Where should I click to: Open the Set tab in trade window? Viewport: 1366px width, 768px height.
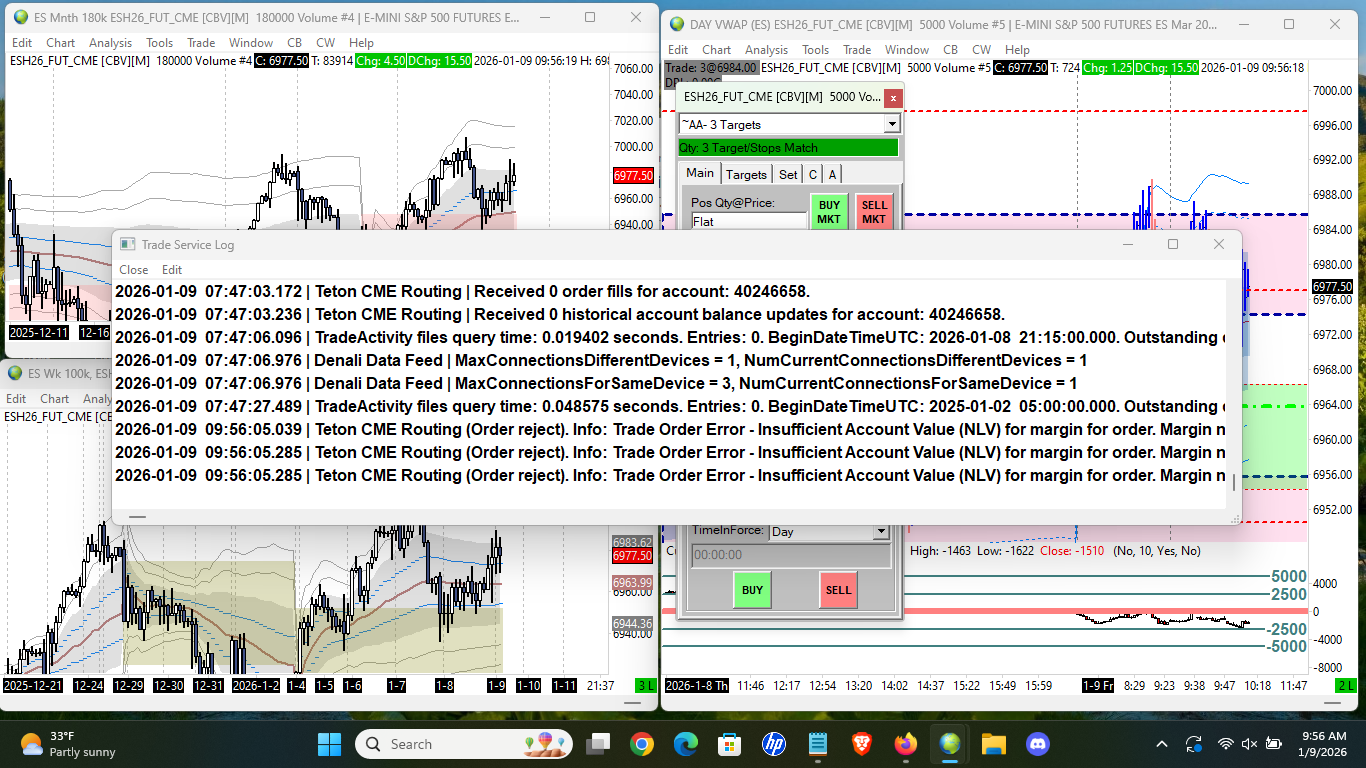pyautogui.click(x=788, y=174)
